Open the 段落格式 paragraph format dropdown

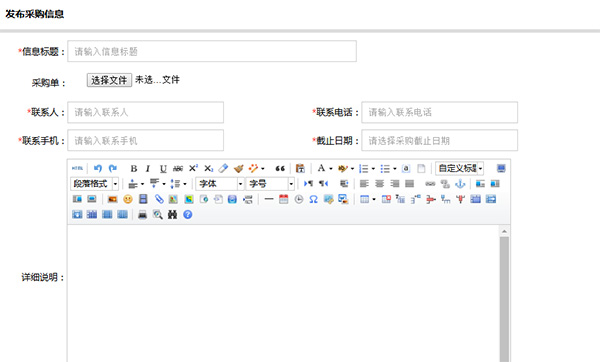tap(95, 184)
